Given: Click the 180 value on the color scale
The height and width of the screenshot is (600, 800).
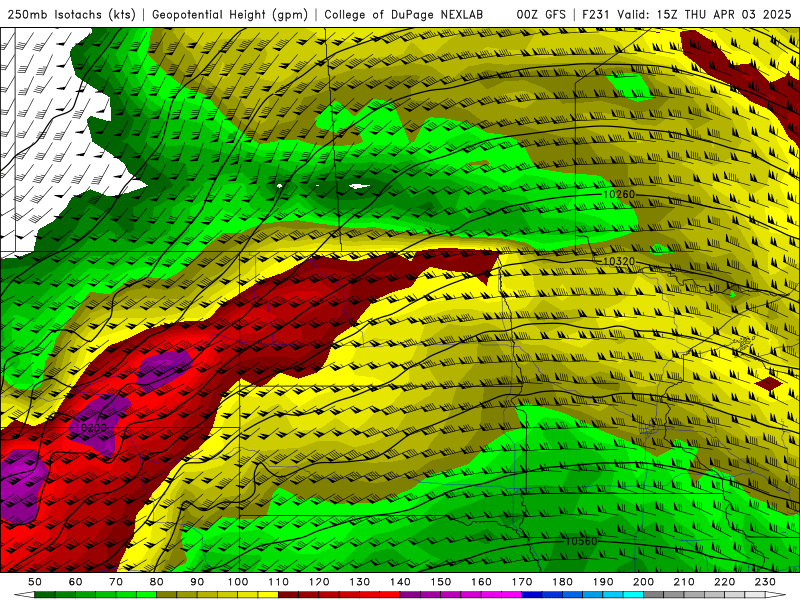Looking at the screenshot, I should [562, 582].
